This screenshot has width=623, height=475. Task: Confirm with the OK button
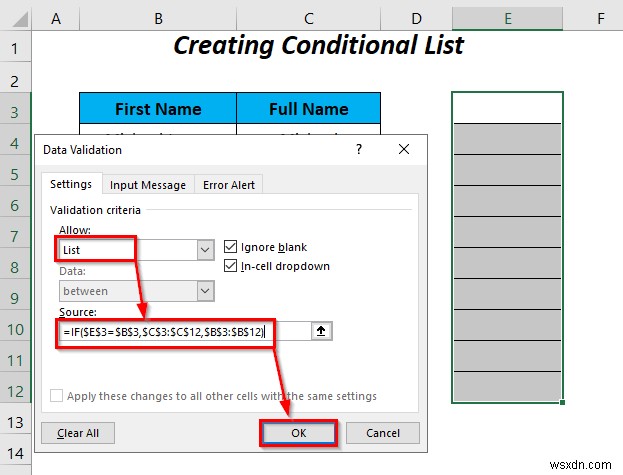pos(299,433)
